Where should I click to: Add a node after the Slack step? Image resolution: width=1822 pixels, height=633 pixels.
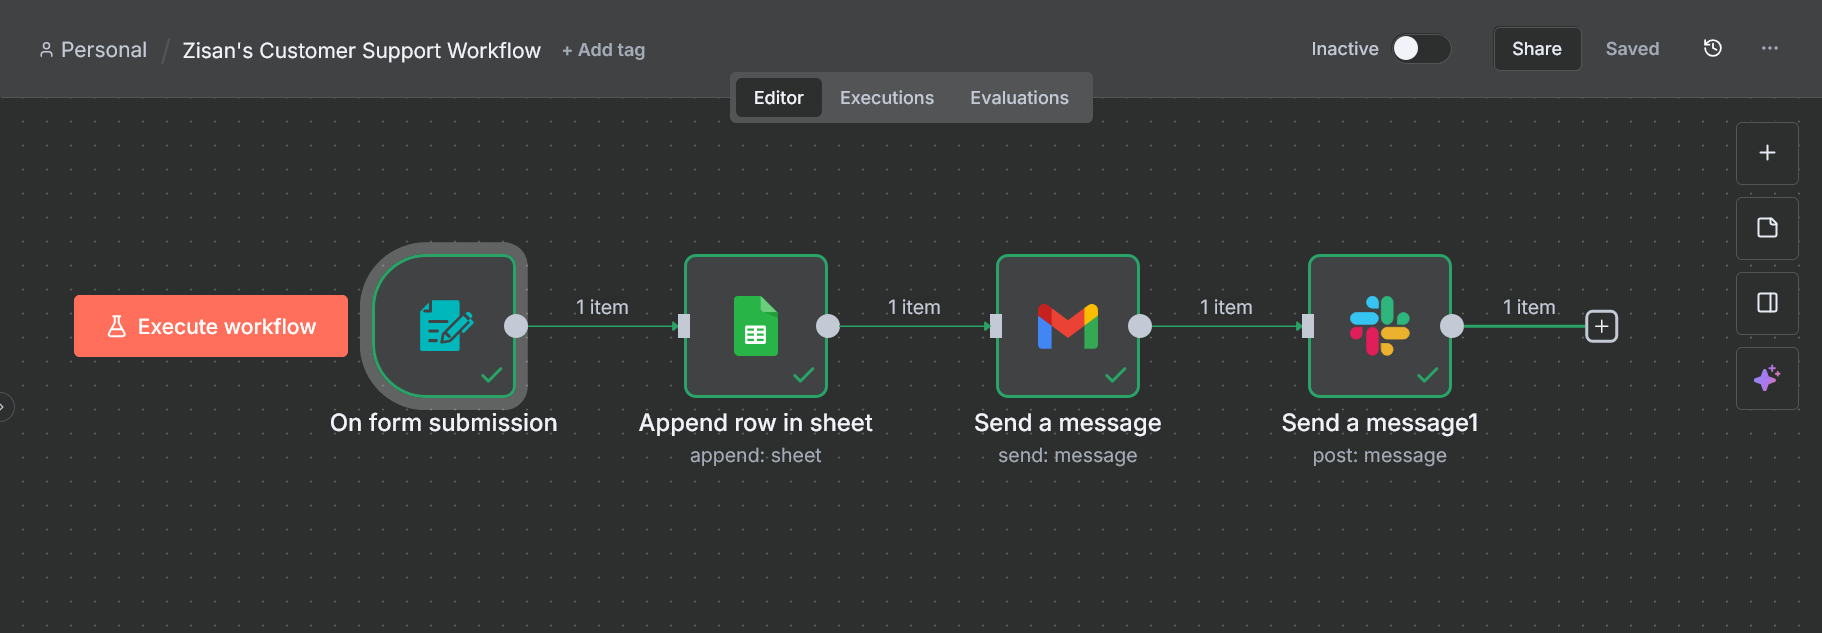[1602, 326]
